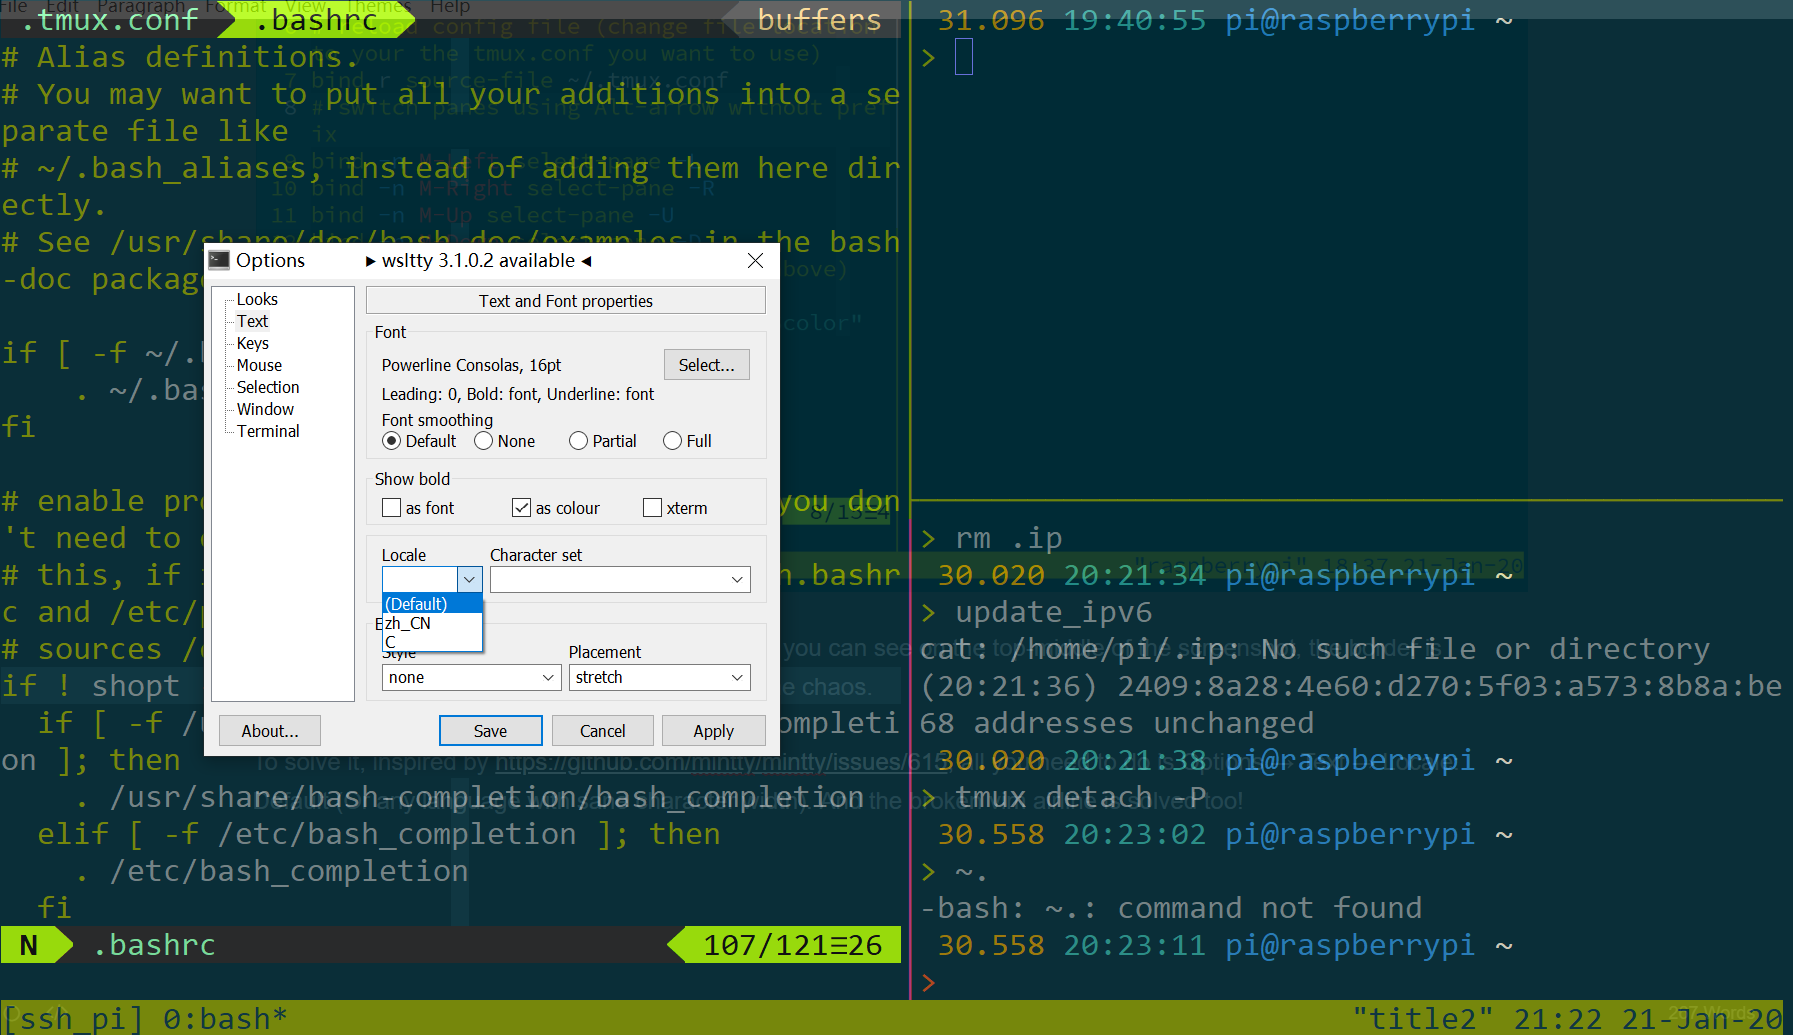The height and width of the screenshot is (1035, 1793).
Task: Apply the option changes
Action: pyautogui.click(x=714, y=731)
